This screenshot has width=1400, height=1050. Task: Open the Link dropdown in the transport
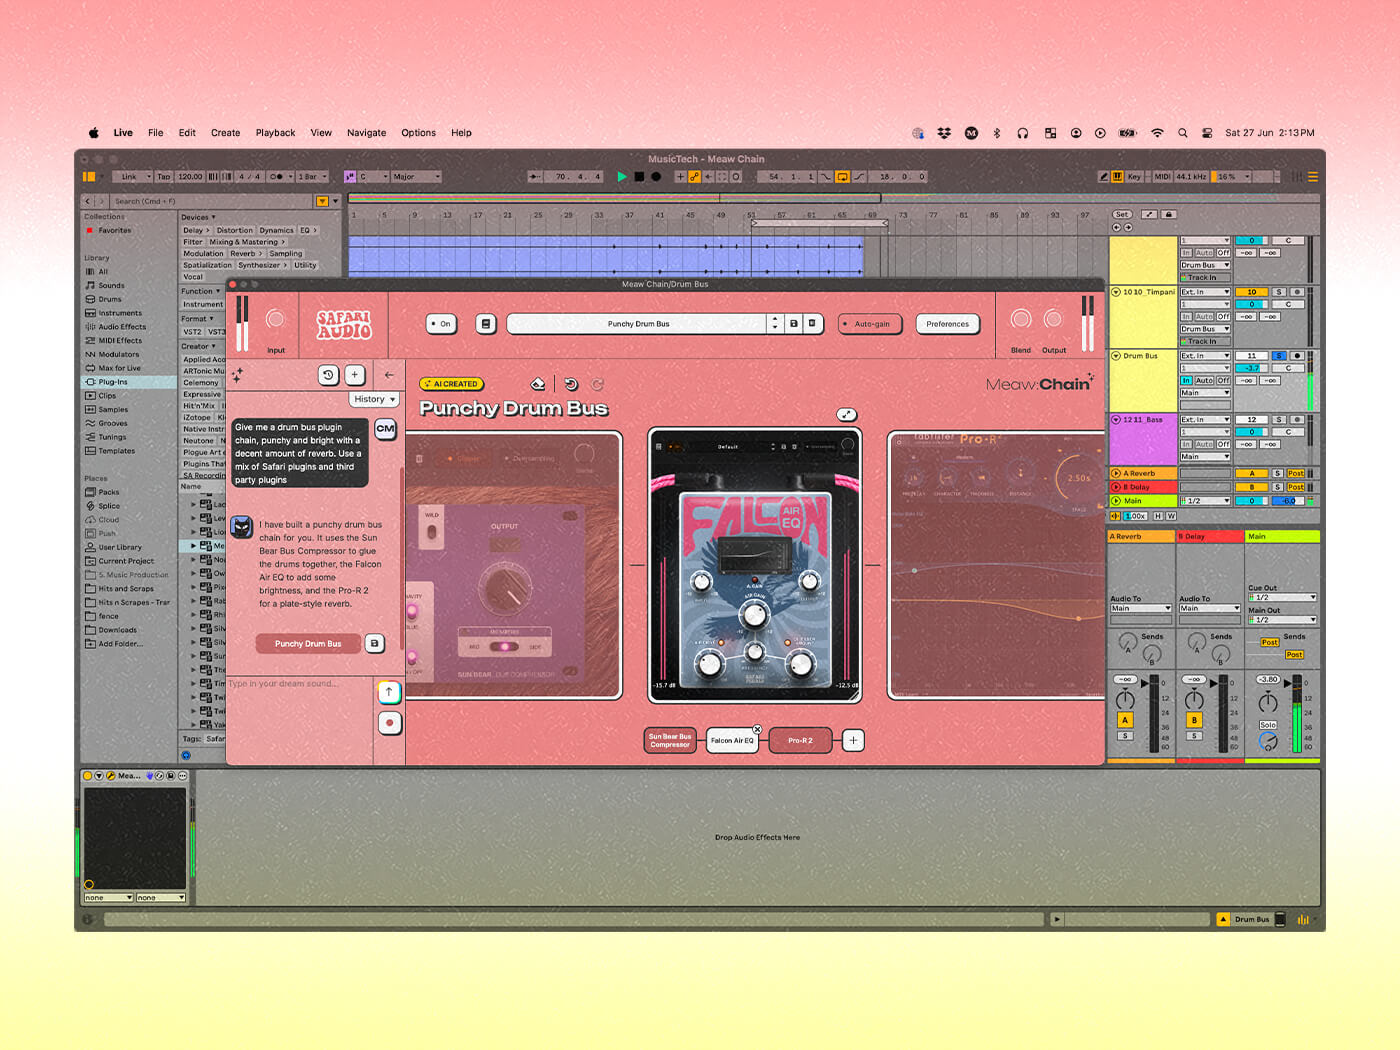pyautogui.click(x=133, y=177)
